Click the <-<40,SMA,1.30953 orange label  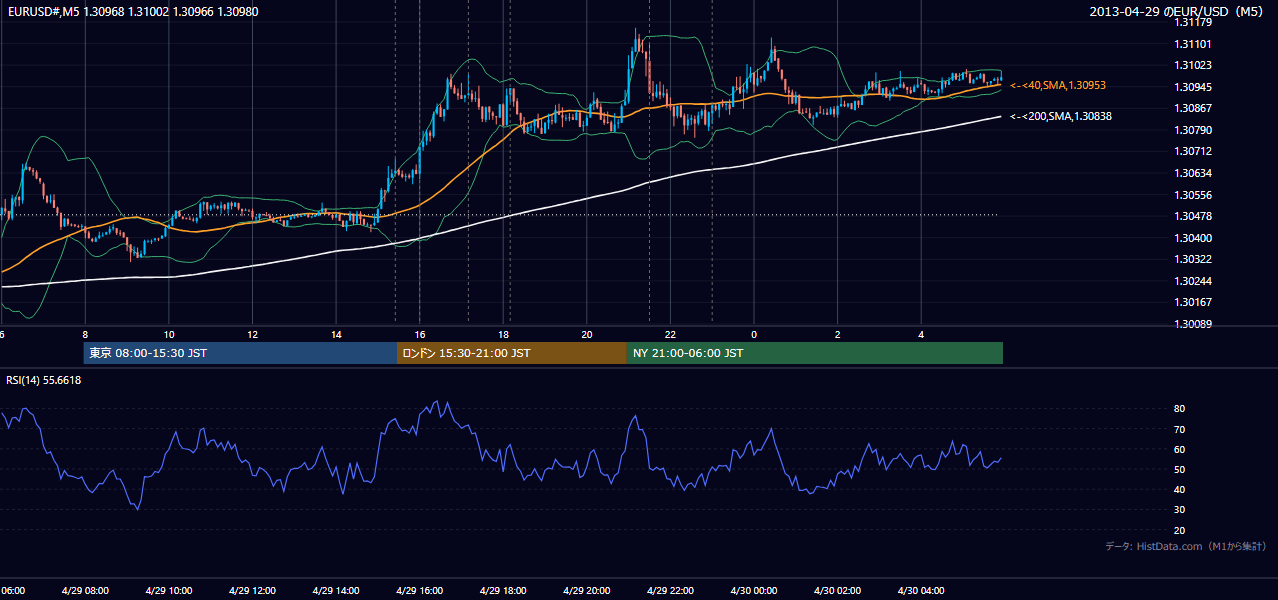click(1058, 86)
